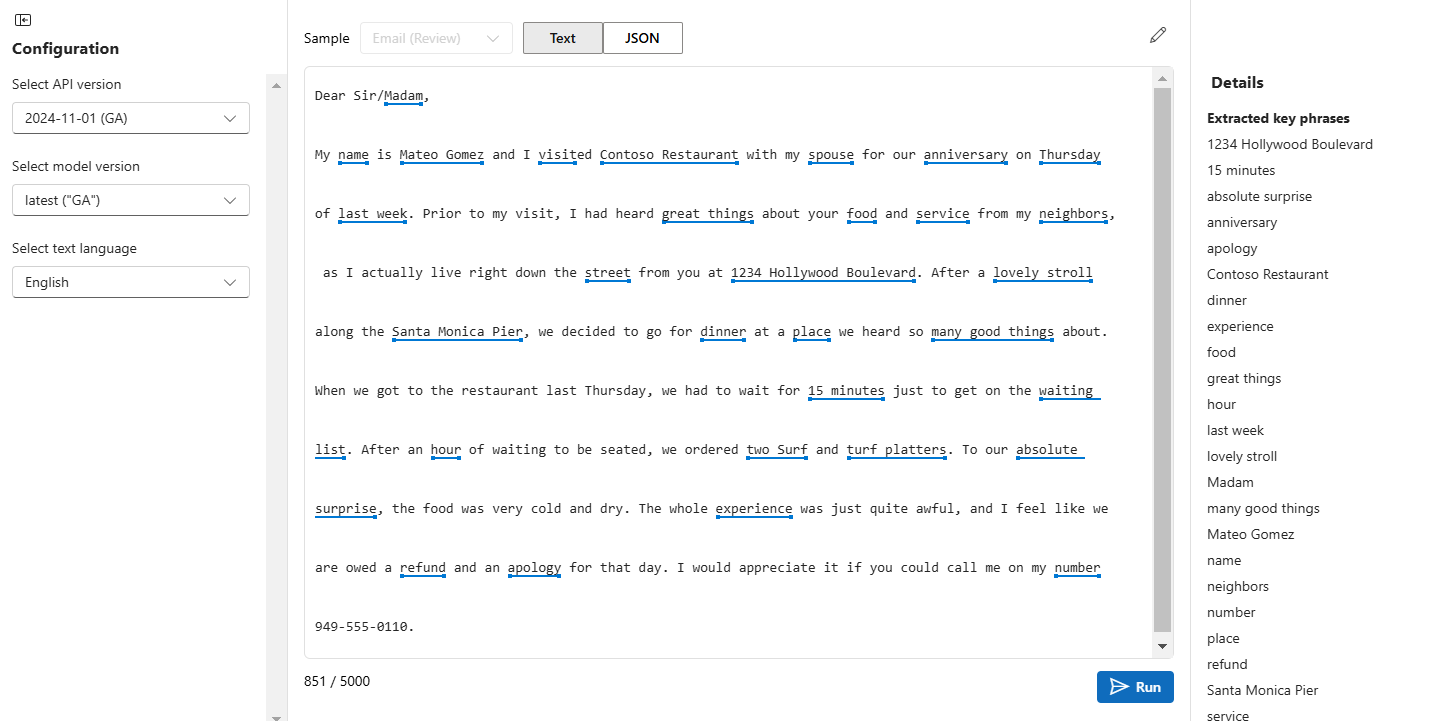Click the pencil edit icon
This screenshot has width=1436, height=721.
[x=1158, y=36]
